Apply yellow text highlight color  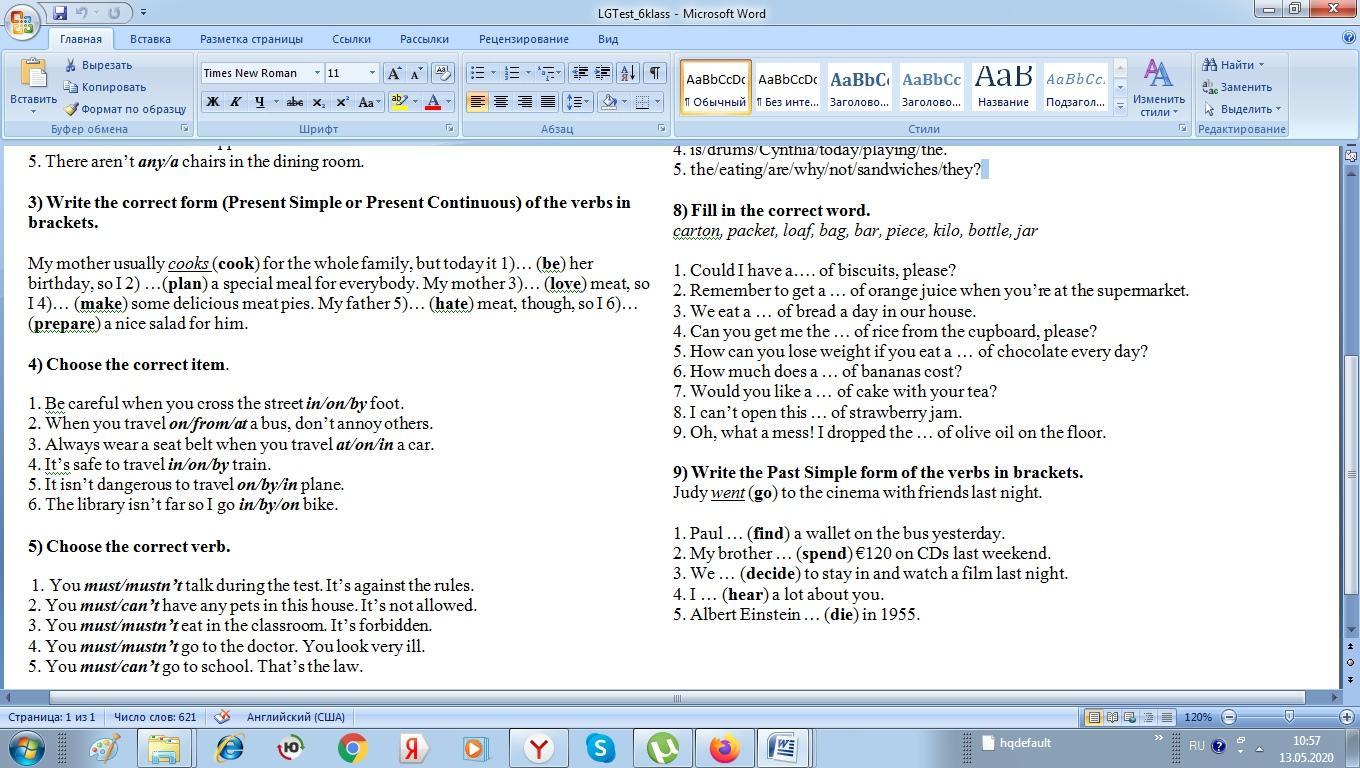(399, 102)
